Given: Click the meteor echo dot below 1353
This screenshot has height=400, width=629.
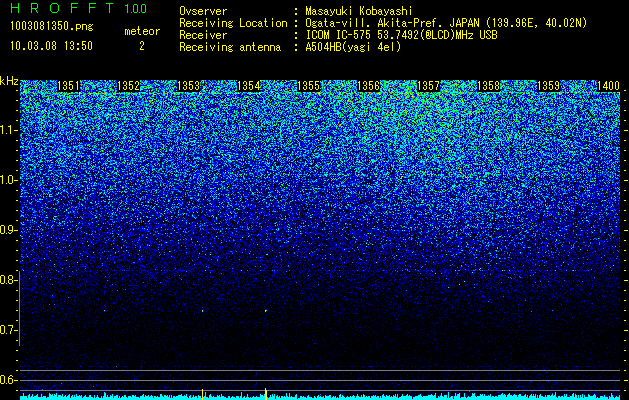Looking at the screenshot, I should 203,311.
